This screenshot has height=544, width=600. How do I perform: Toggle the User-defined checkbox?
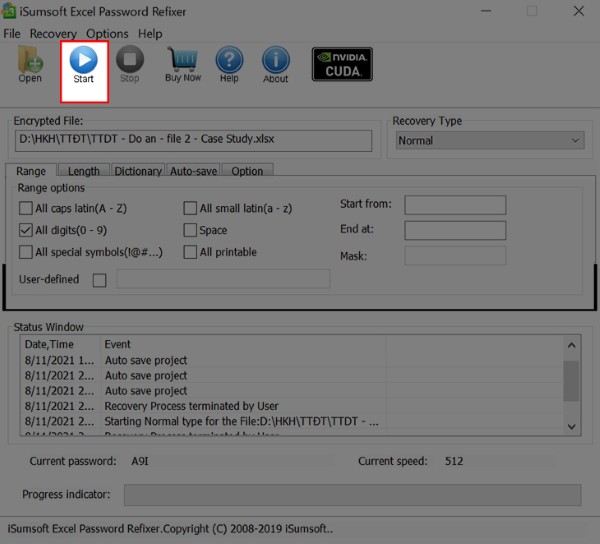[x=99, y=280]
